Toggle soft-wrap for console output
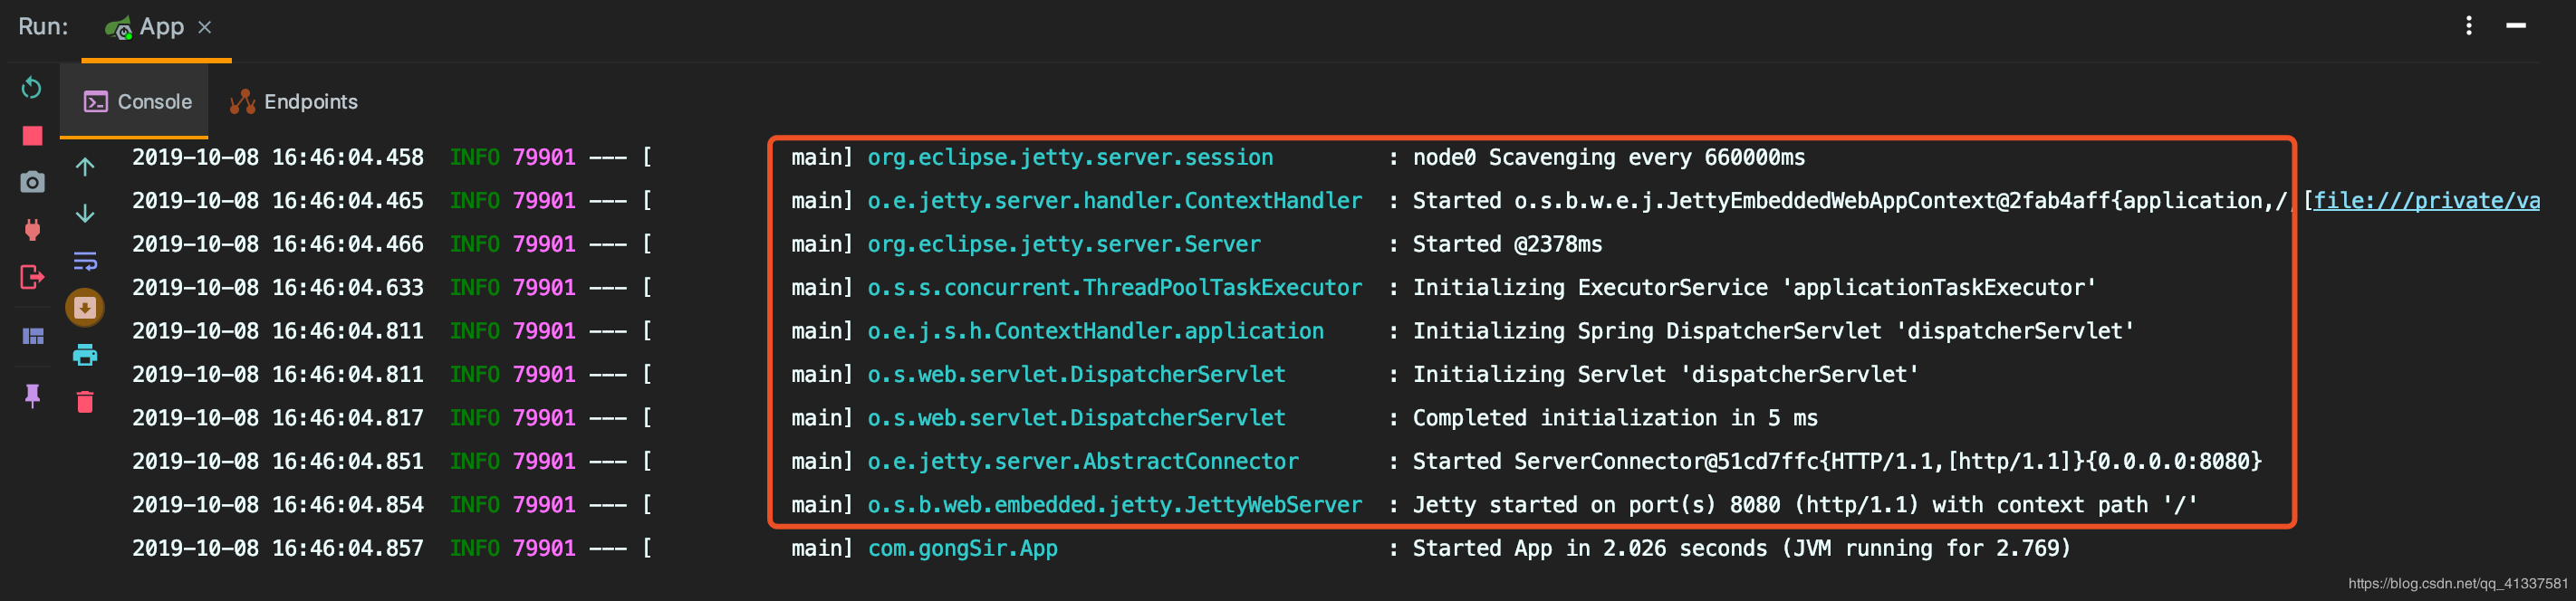Image resolution: width=2576 pixels, height=601 pixels. point(85,261)
